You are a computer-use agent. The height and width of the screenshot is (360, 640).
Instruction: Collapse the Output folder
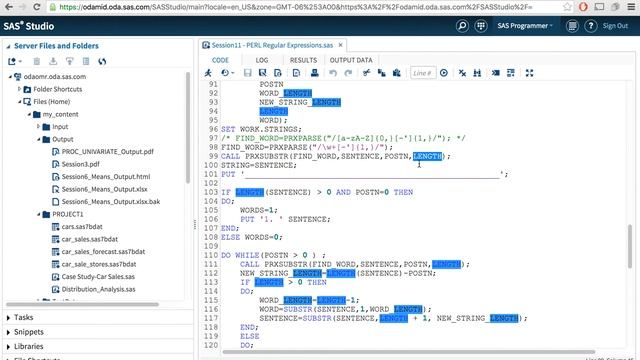(38, 139)
